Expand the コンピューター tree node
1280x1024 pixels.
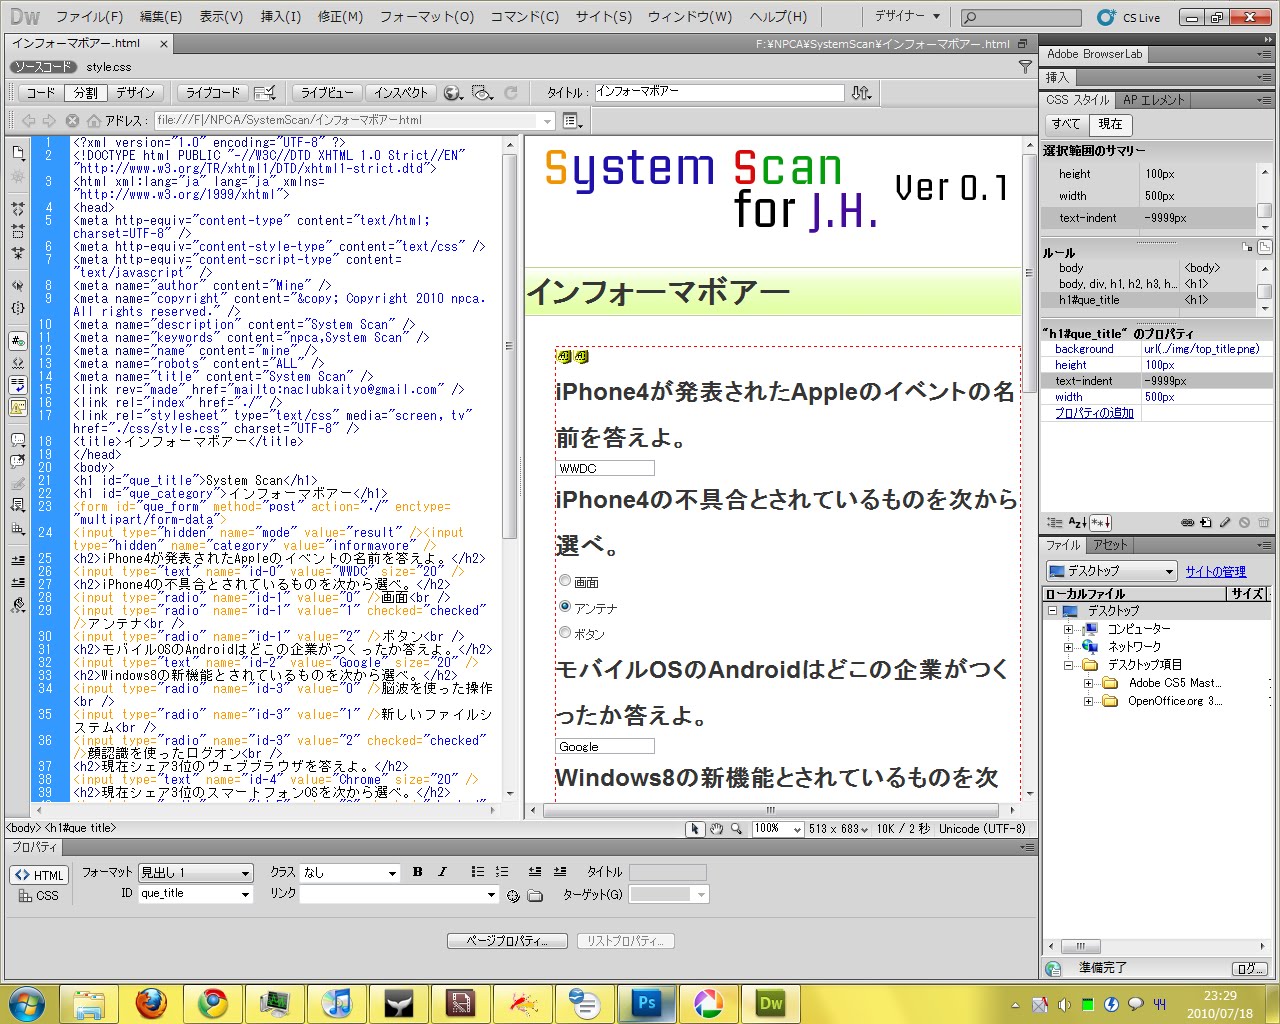click(x=1069, y=629)
